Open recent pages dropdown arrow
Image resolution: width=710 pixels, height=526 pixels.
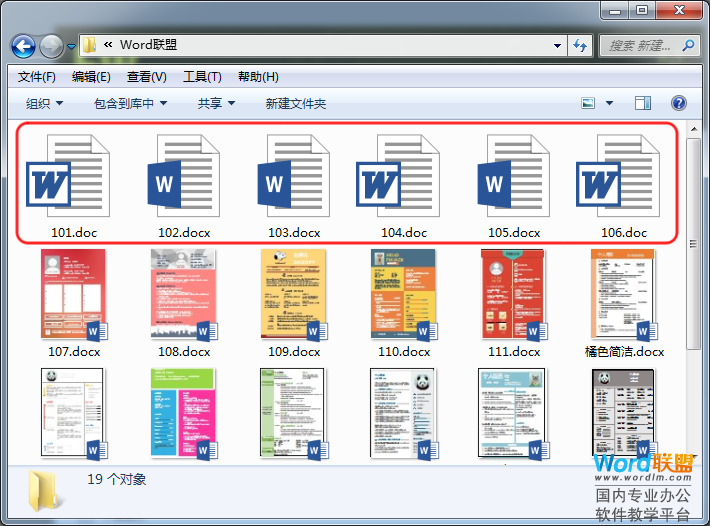[72, 46]
